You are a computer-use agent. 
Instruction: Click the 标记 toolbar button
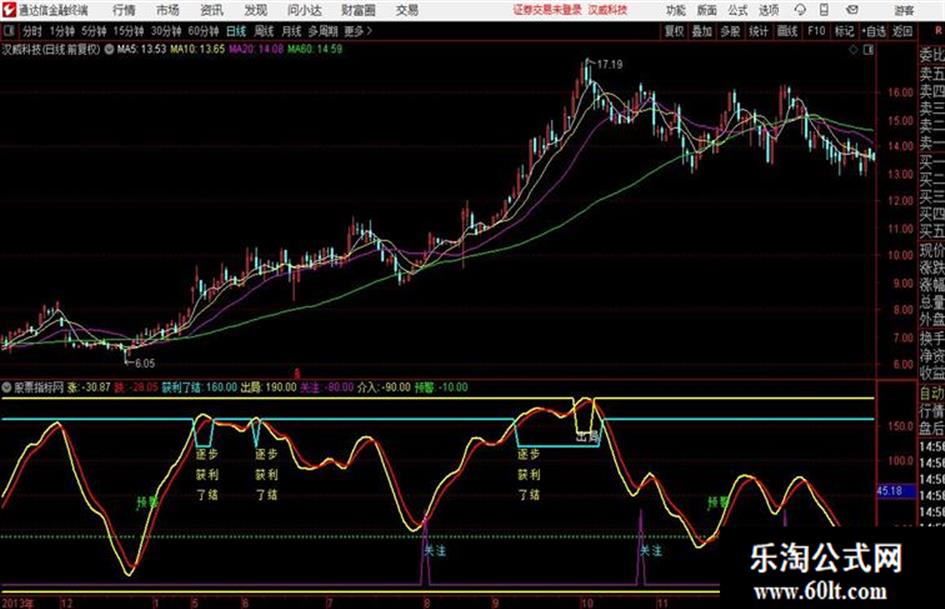pyautogui.click(x=844, y=31)
